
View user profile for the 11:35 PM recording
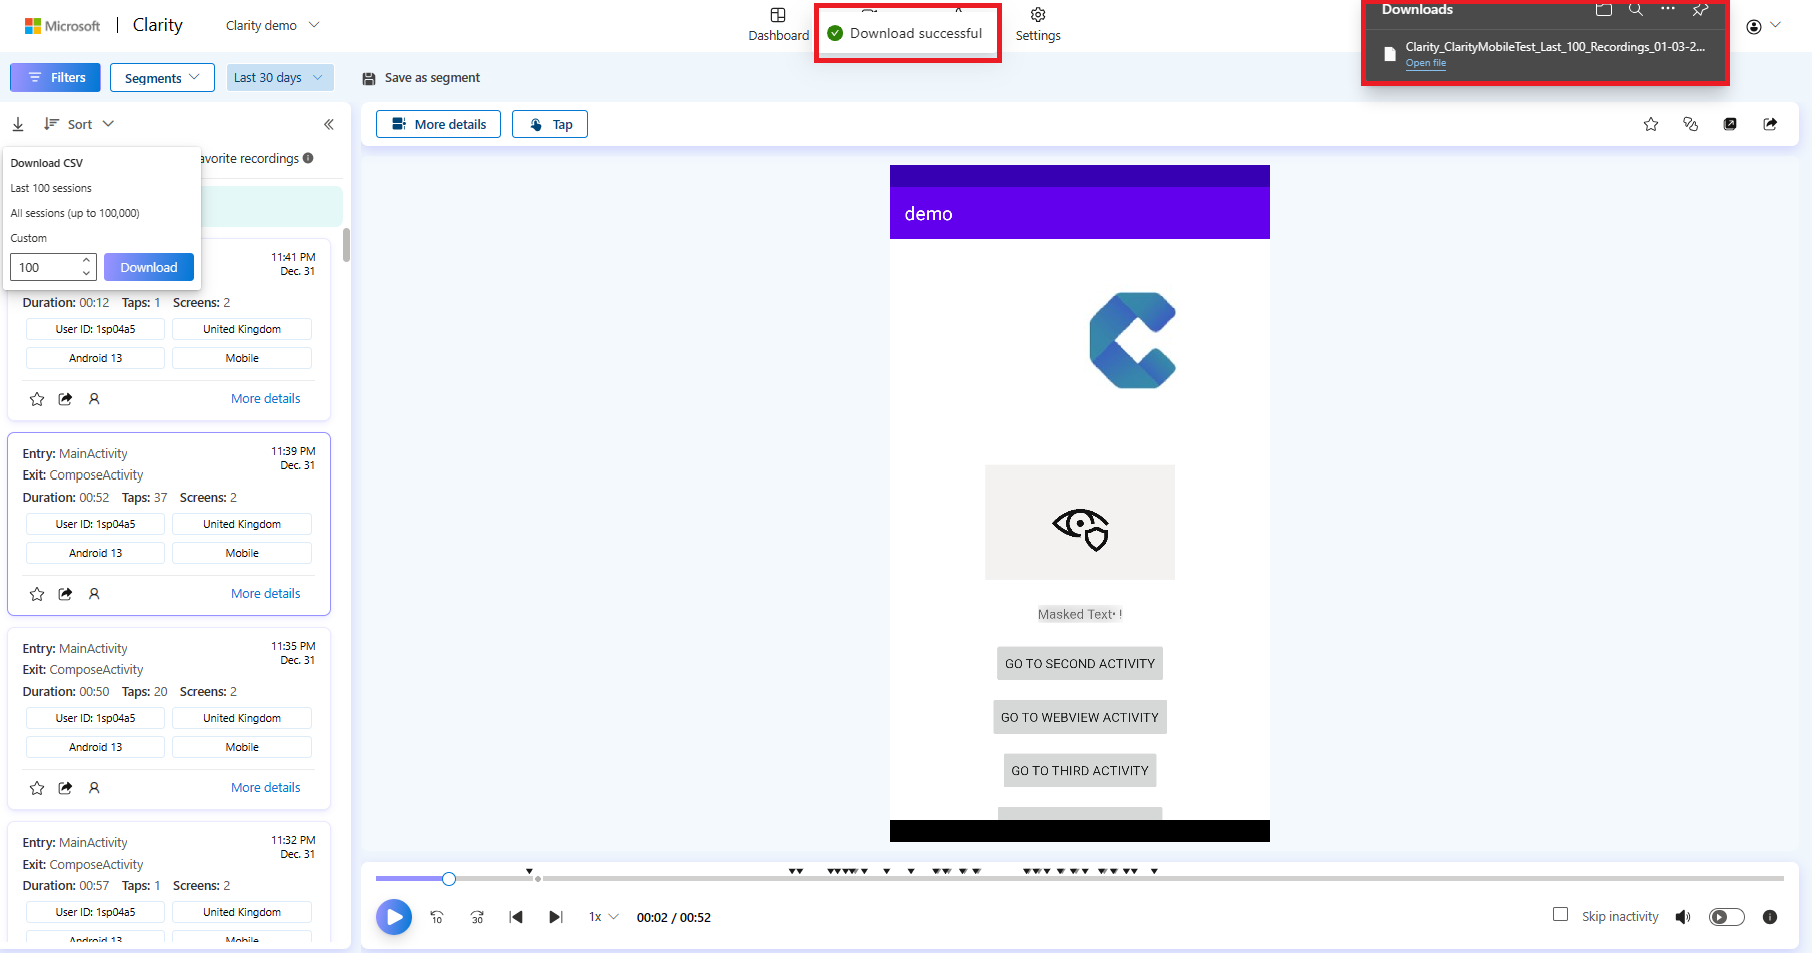(x=94, y=788)
